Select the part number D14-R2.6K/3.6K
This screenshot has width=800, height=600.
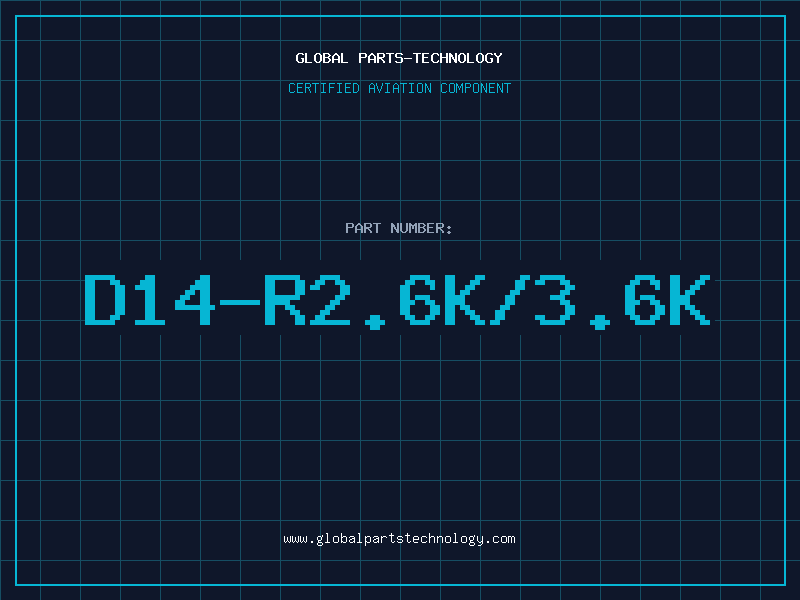coord(397,301)
